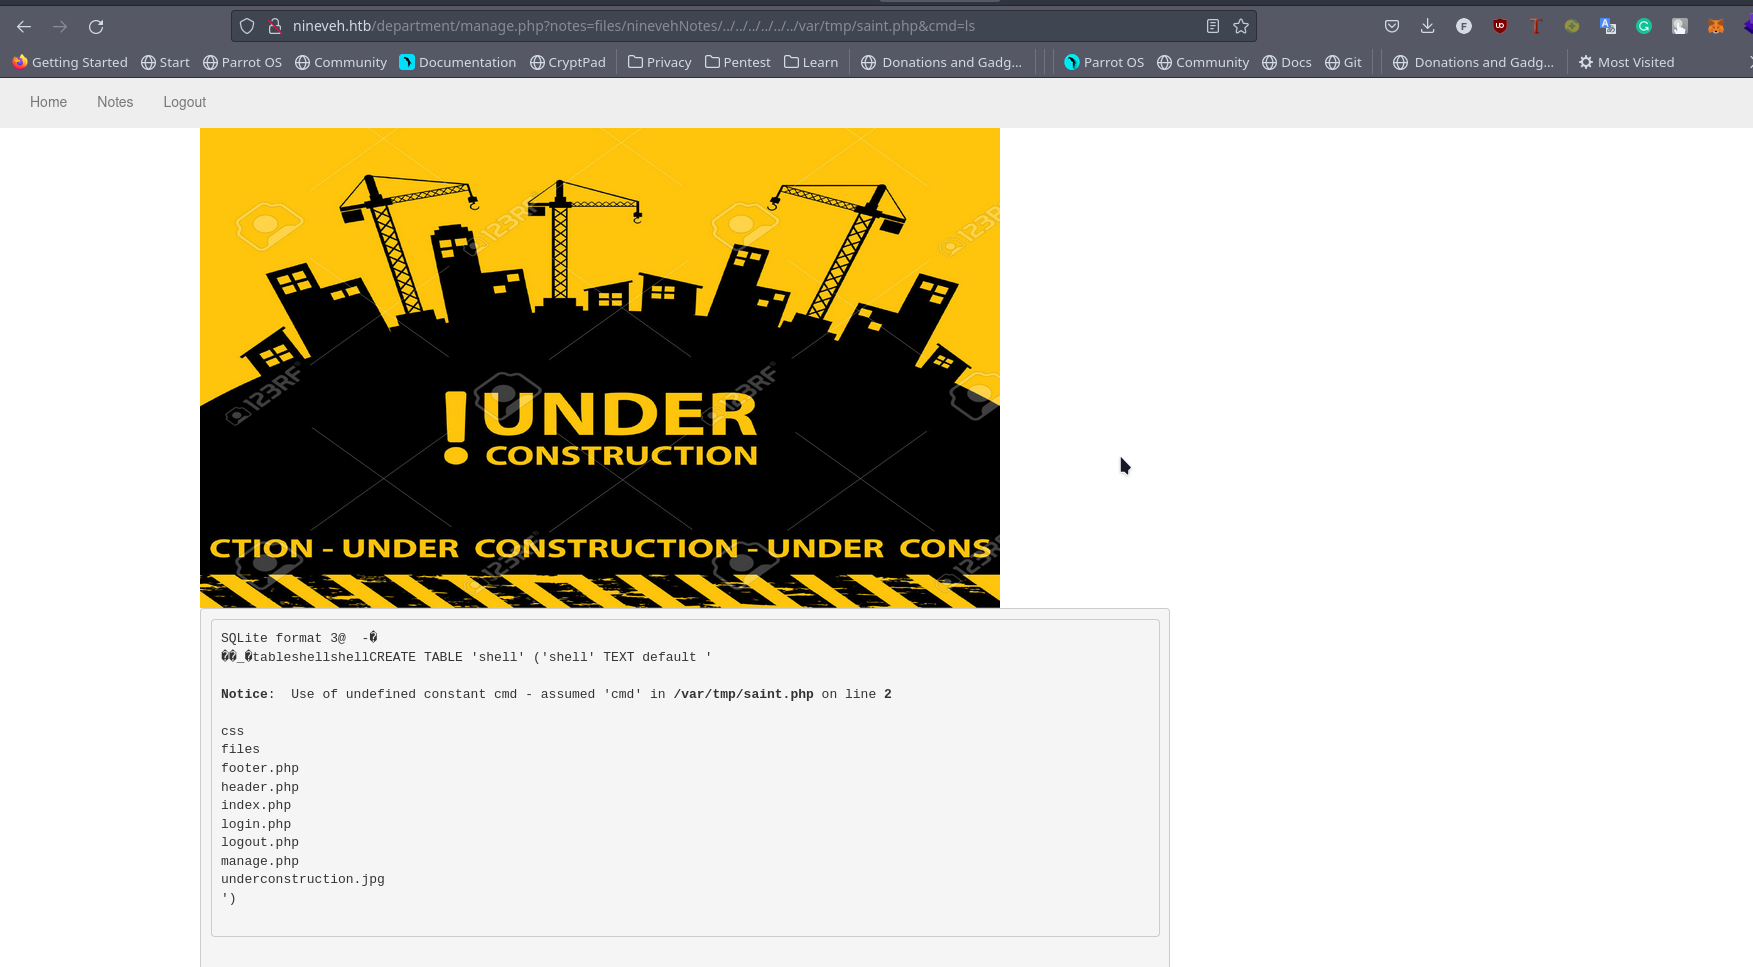The image size is (1753, 967).
Task: Click the round F extension icon
Action: (1464, 27)
